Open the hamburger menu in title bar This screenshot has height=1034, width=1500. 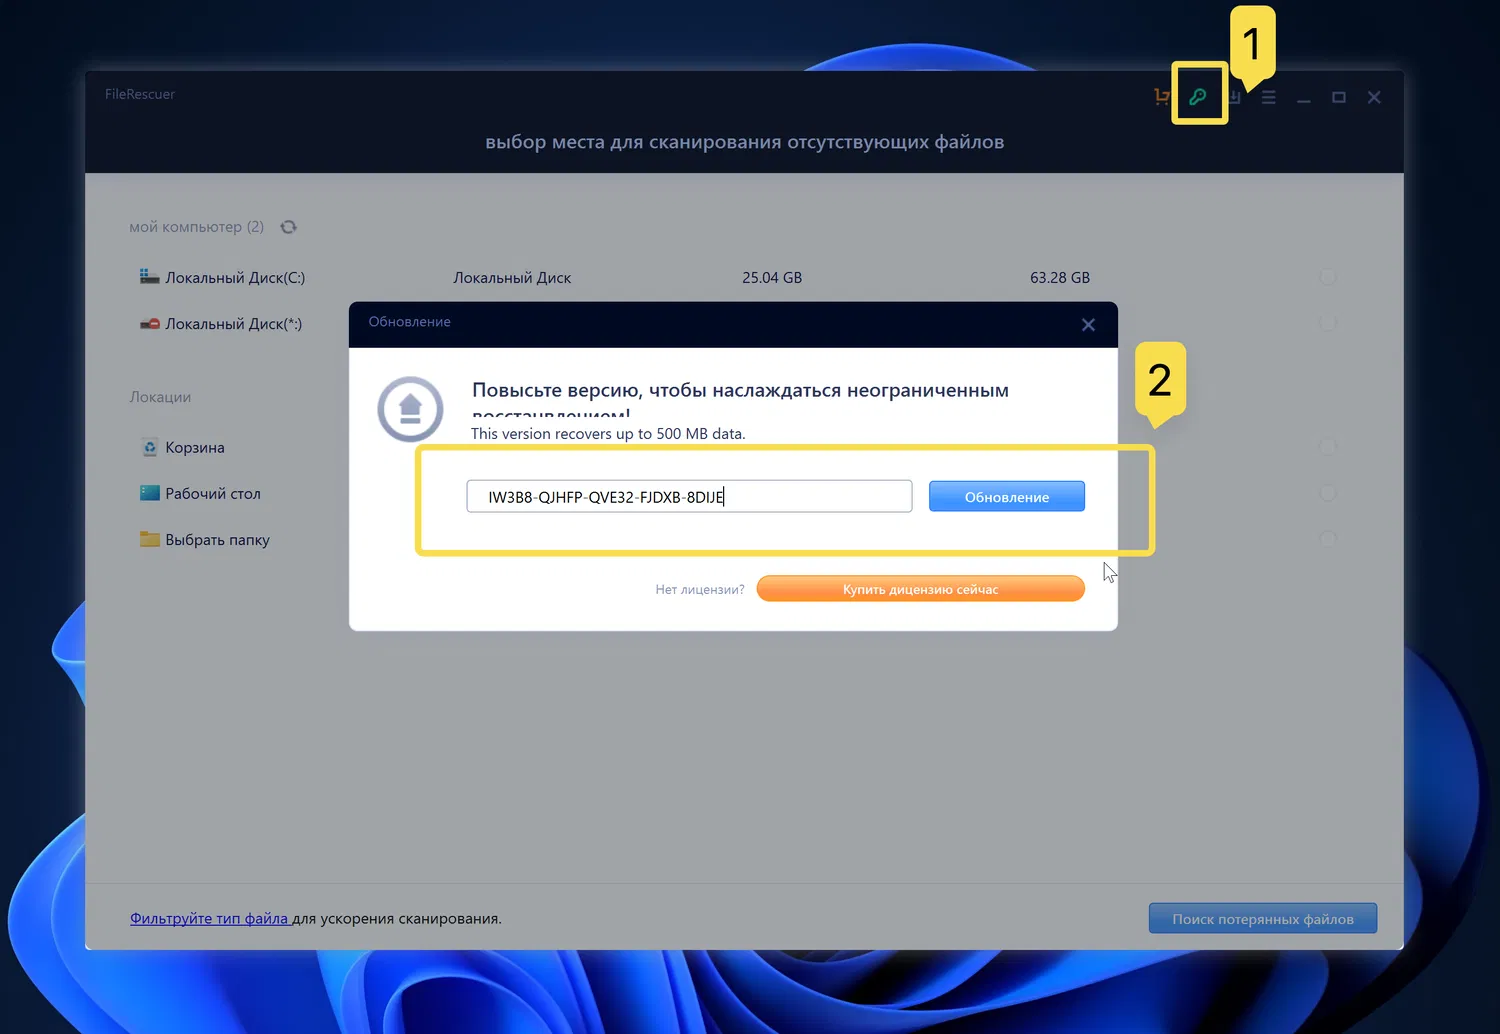pyautogui.click(x=1269, y=97)
